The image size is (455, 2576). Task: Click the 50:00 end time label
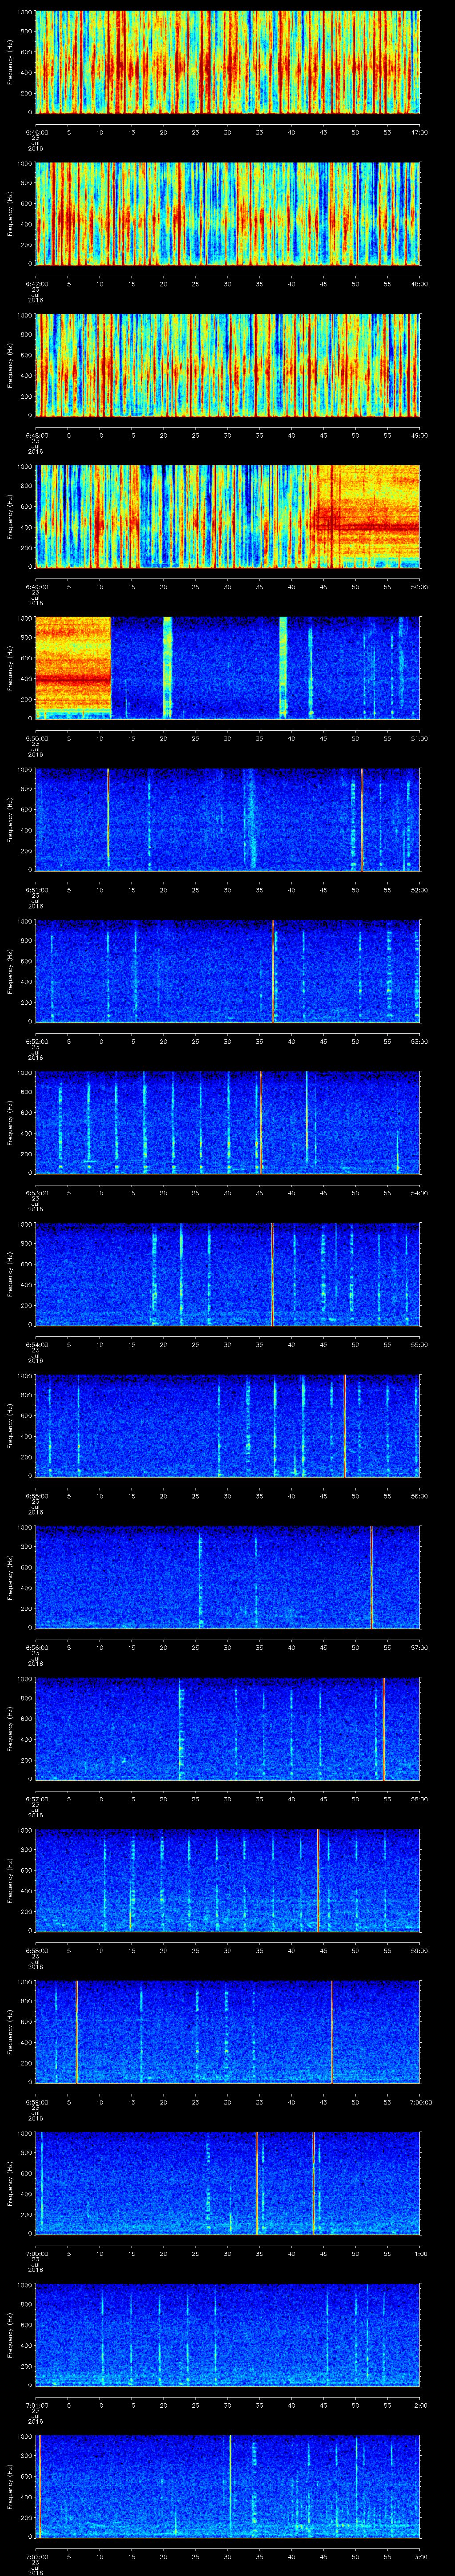tap(419, 587)
